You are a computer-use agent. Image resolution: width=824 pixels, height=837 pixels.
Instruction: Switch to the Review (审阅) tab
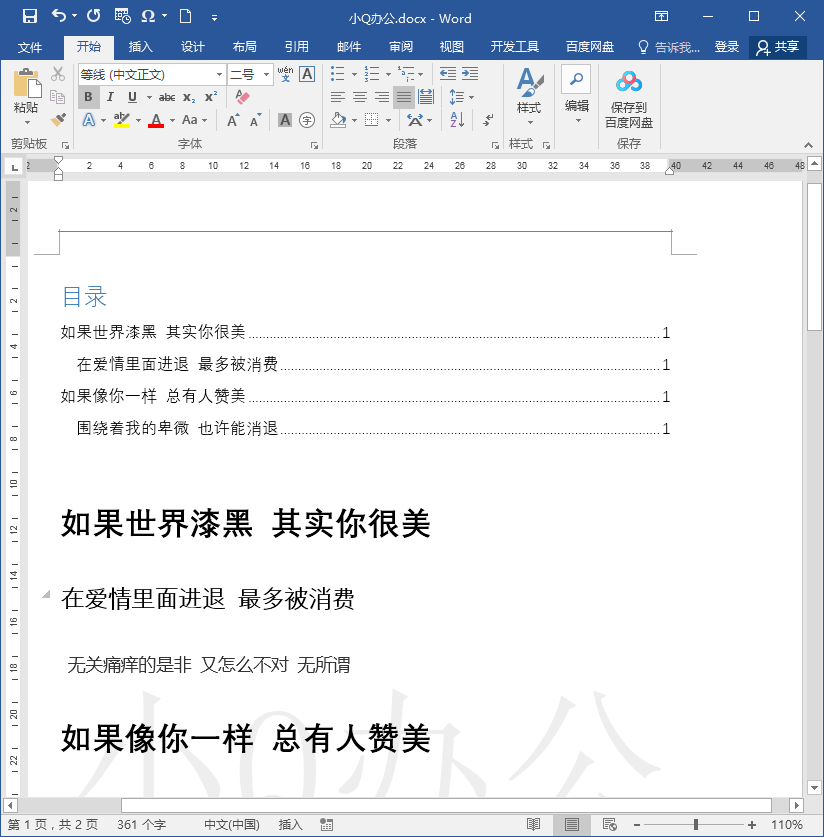401,47
